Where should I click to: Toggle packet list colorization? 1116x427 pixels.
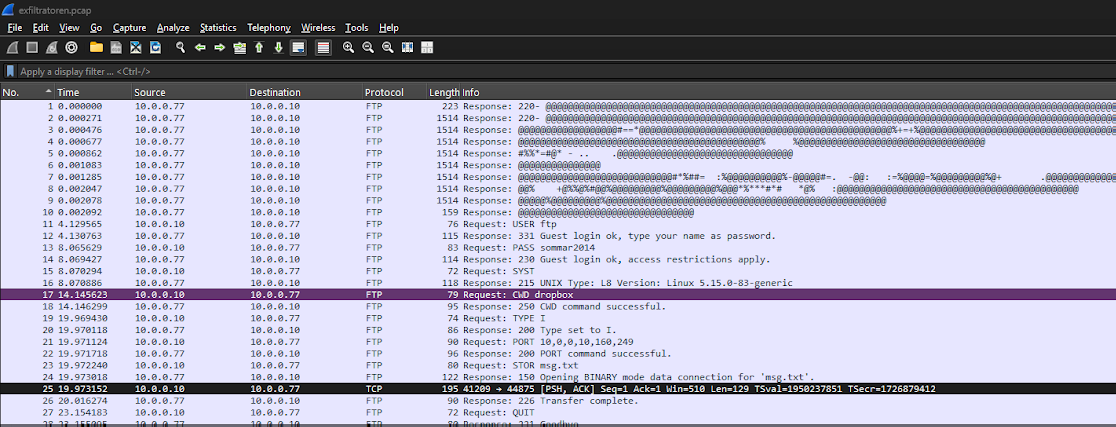[323, 48]
